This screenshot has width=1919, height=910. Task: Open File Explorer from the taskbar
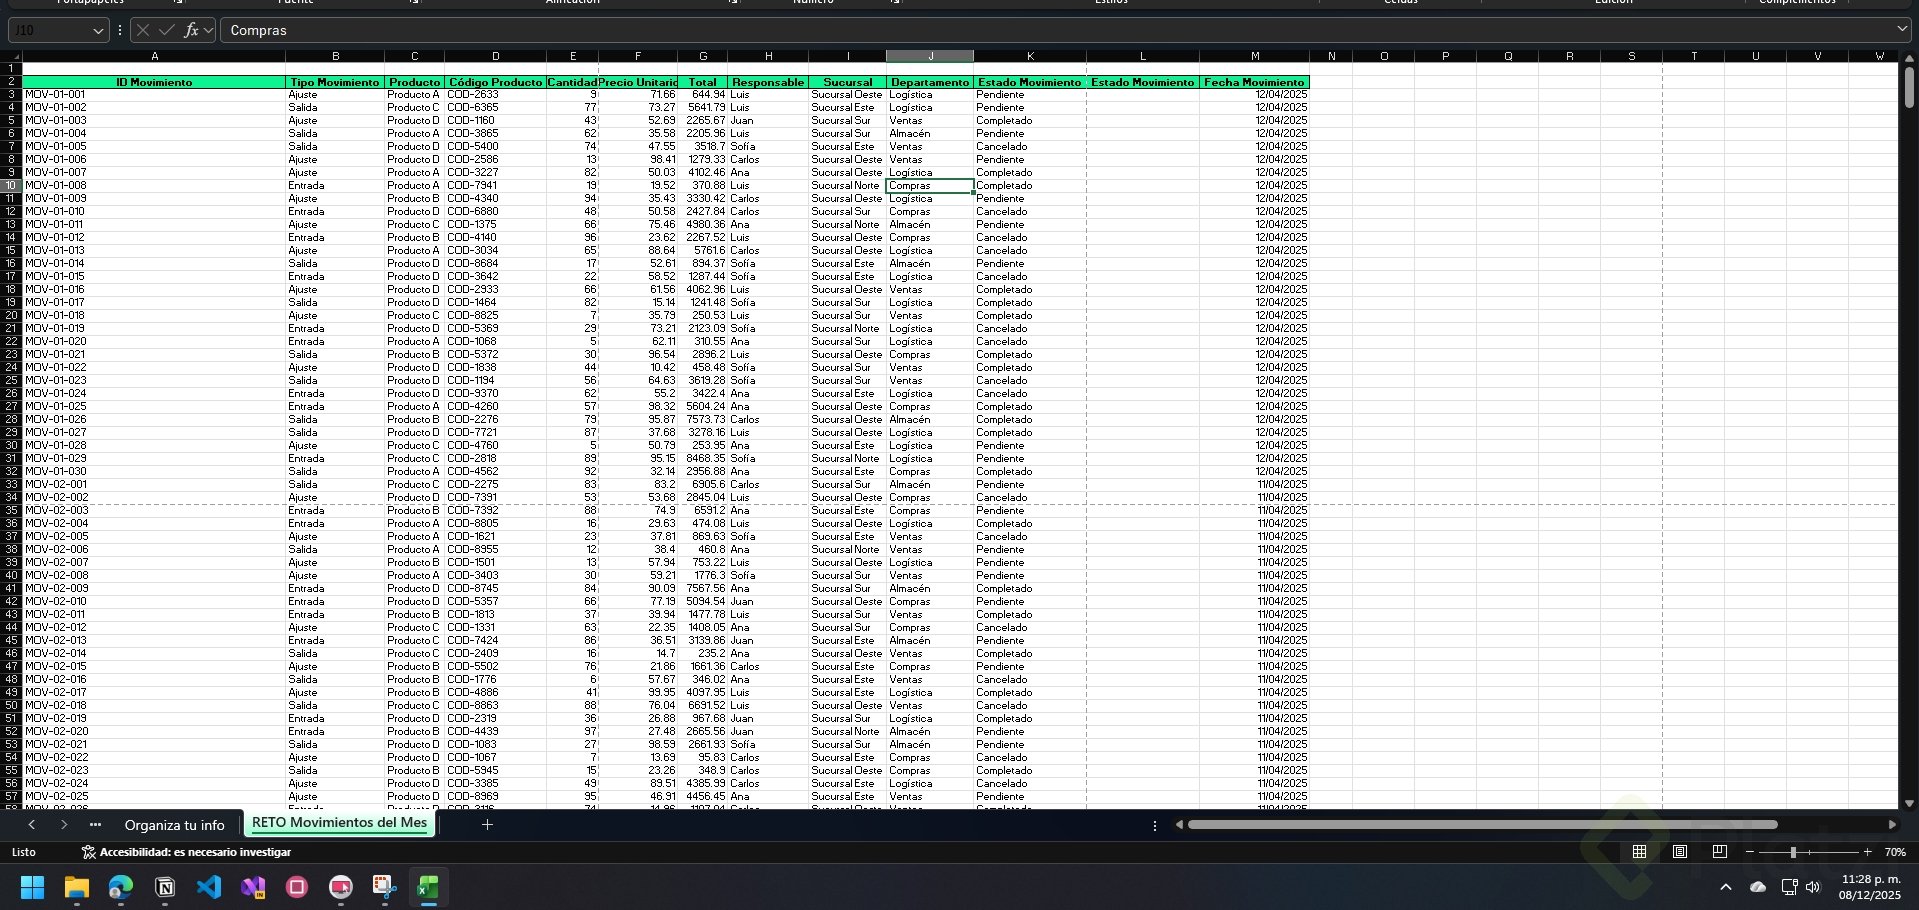coord(77,887)
